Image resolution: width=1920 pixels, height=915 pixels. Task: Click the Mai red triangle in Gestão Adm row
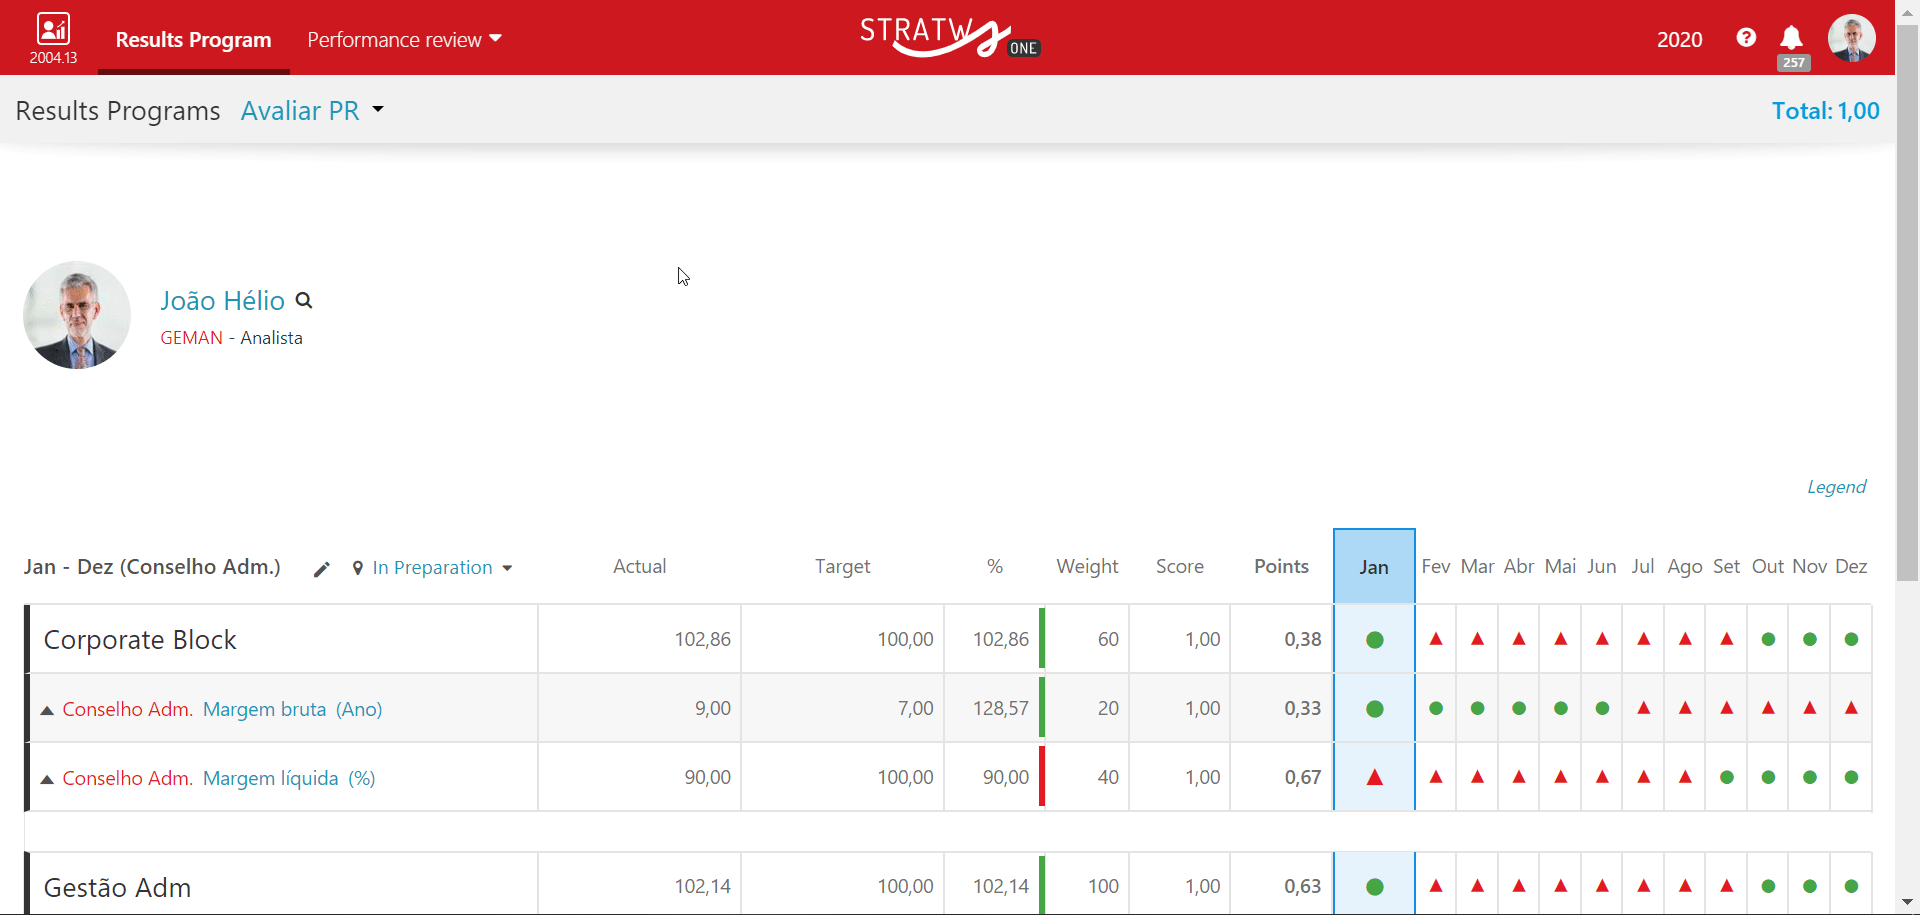click(1560, 886)
